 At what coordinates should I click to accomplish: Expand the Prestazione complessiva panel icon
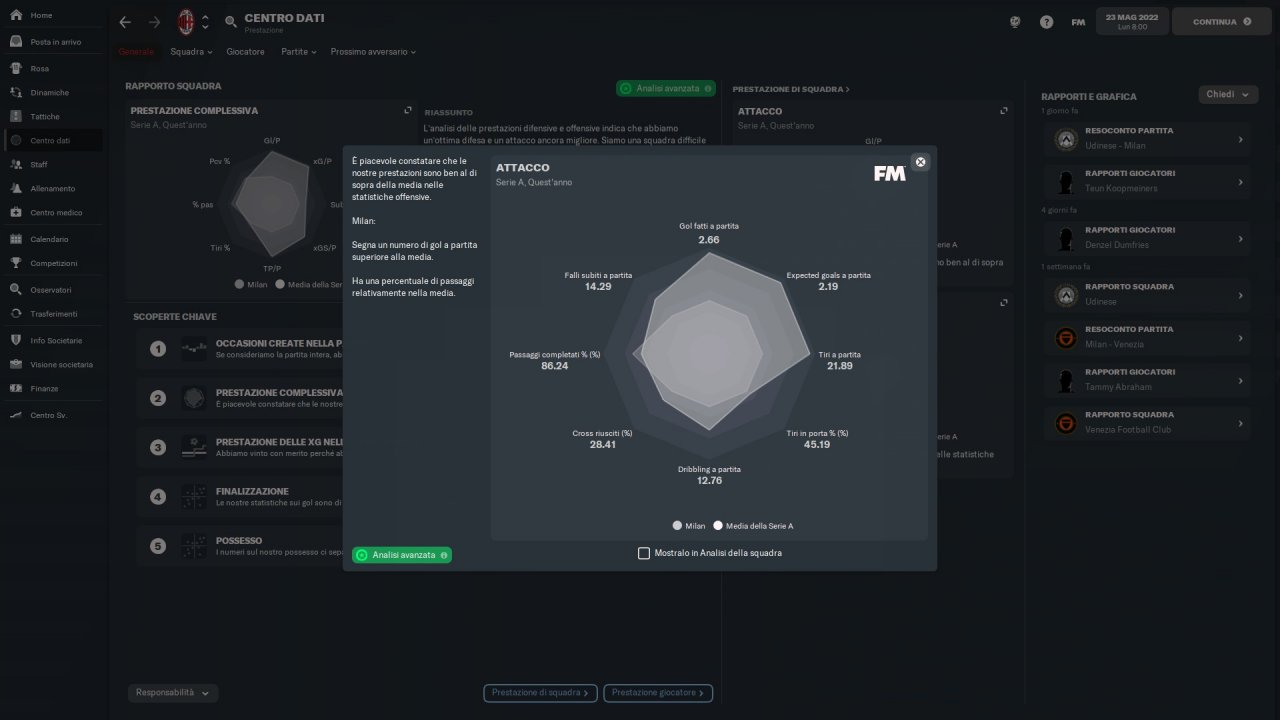coord(408,110)
